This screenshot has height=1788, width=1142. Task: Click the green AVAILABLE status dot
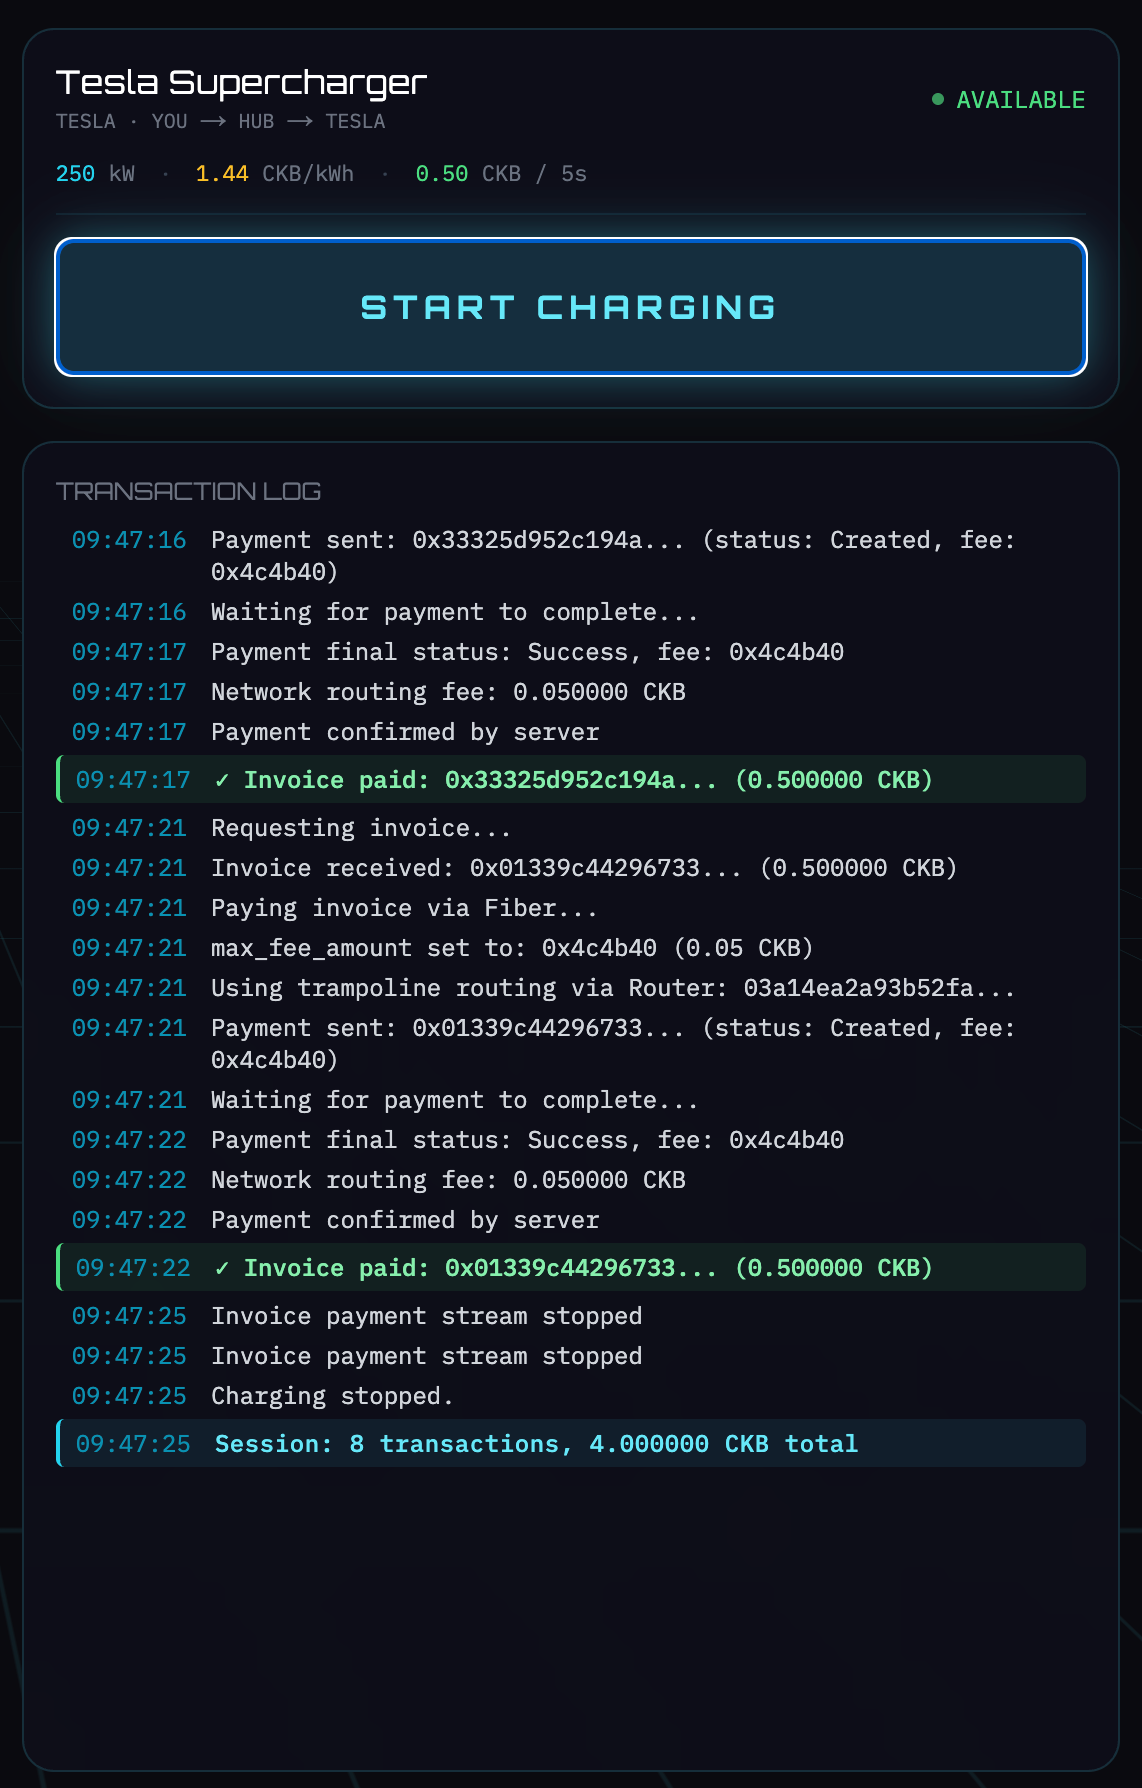(938, 99)
